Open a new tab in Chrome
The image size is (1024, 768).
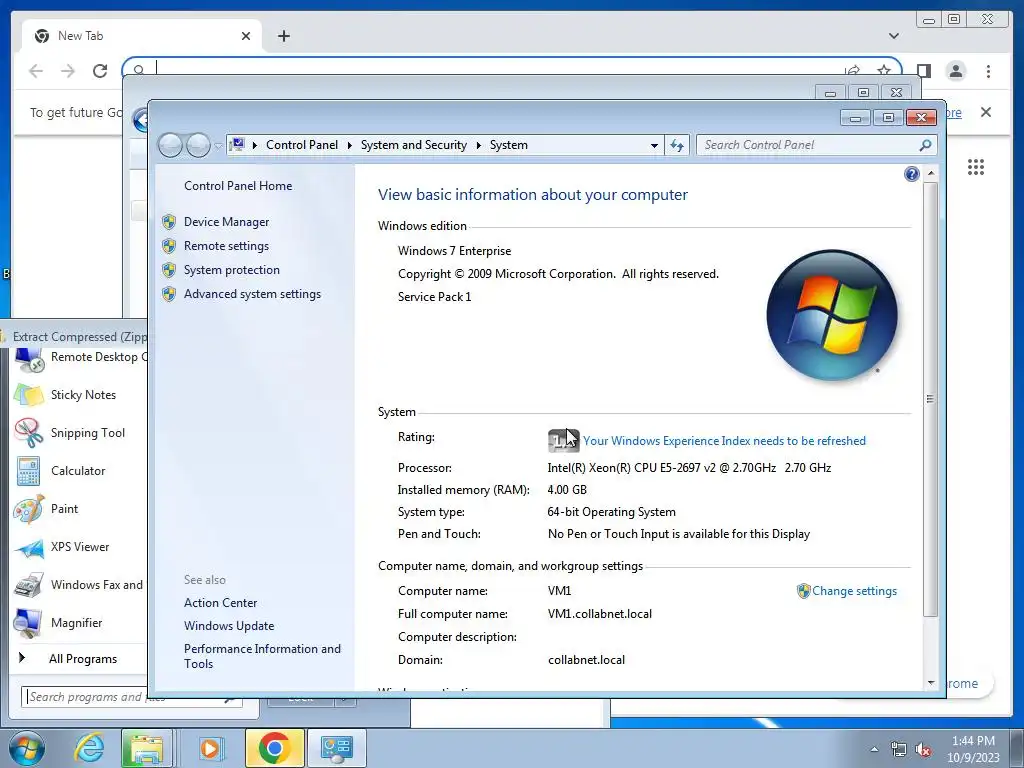[x=283, y=36]
